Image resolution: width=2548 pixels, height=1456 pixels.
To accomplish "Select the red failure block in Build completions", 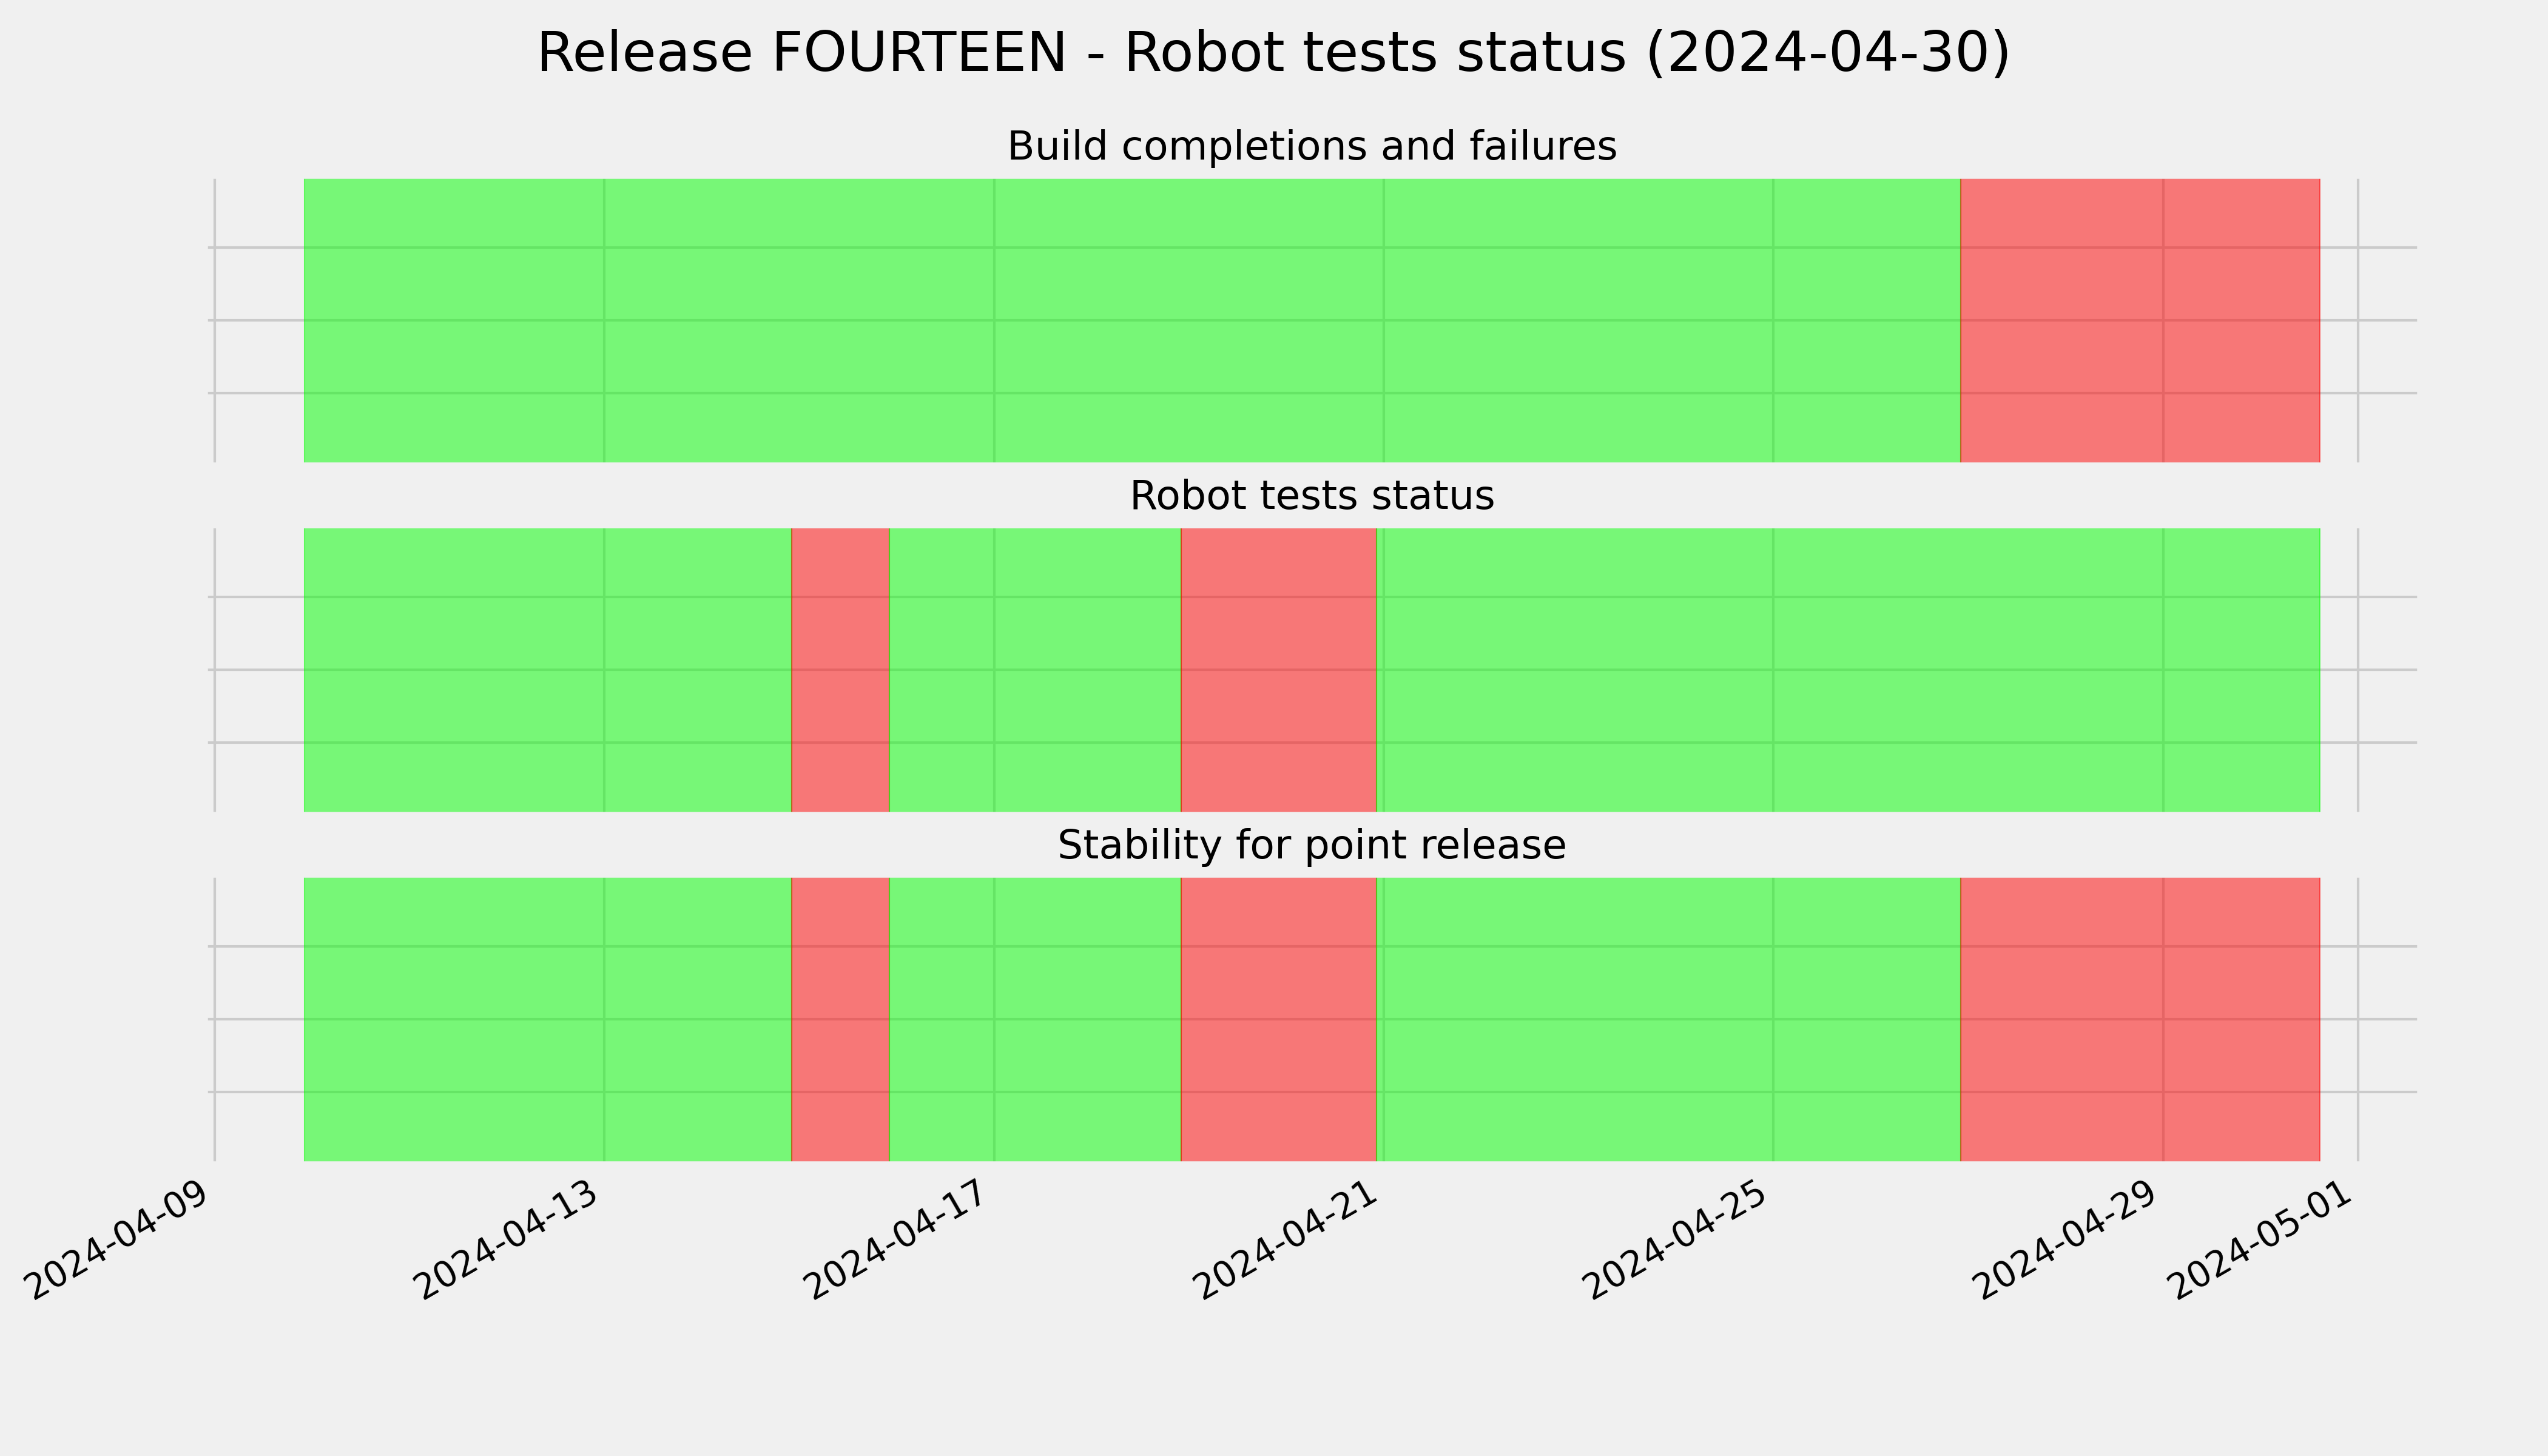I will [x=2140, y=320].
